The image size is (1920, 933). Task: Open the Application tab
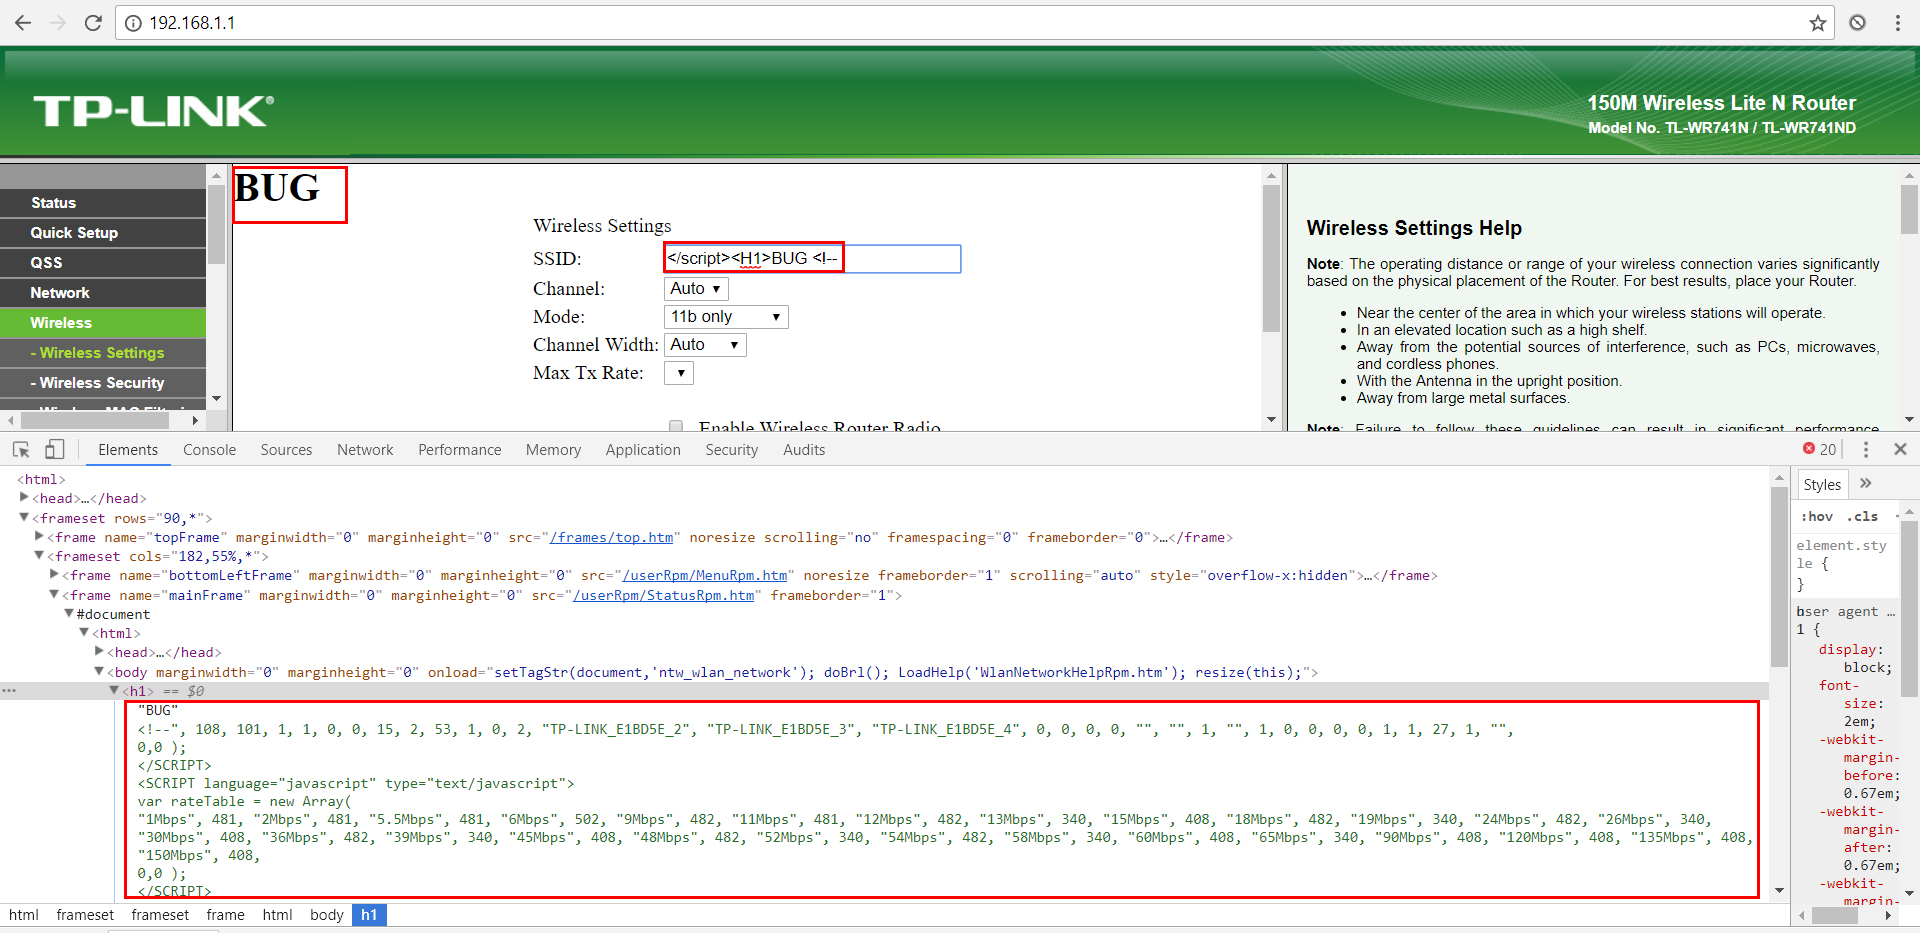tap(643, 450)
